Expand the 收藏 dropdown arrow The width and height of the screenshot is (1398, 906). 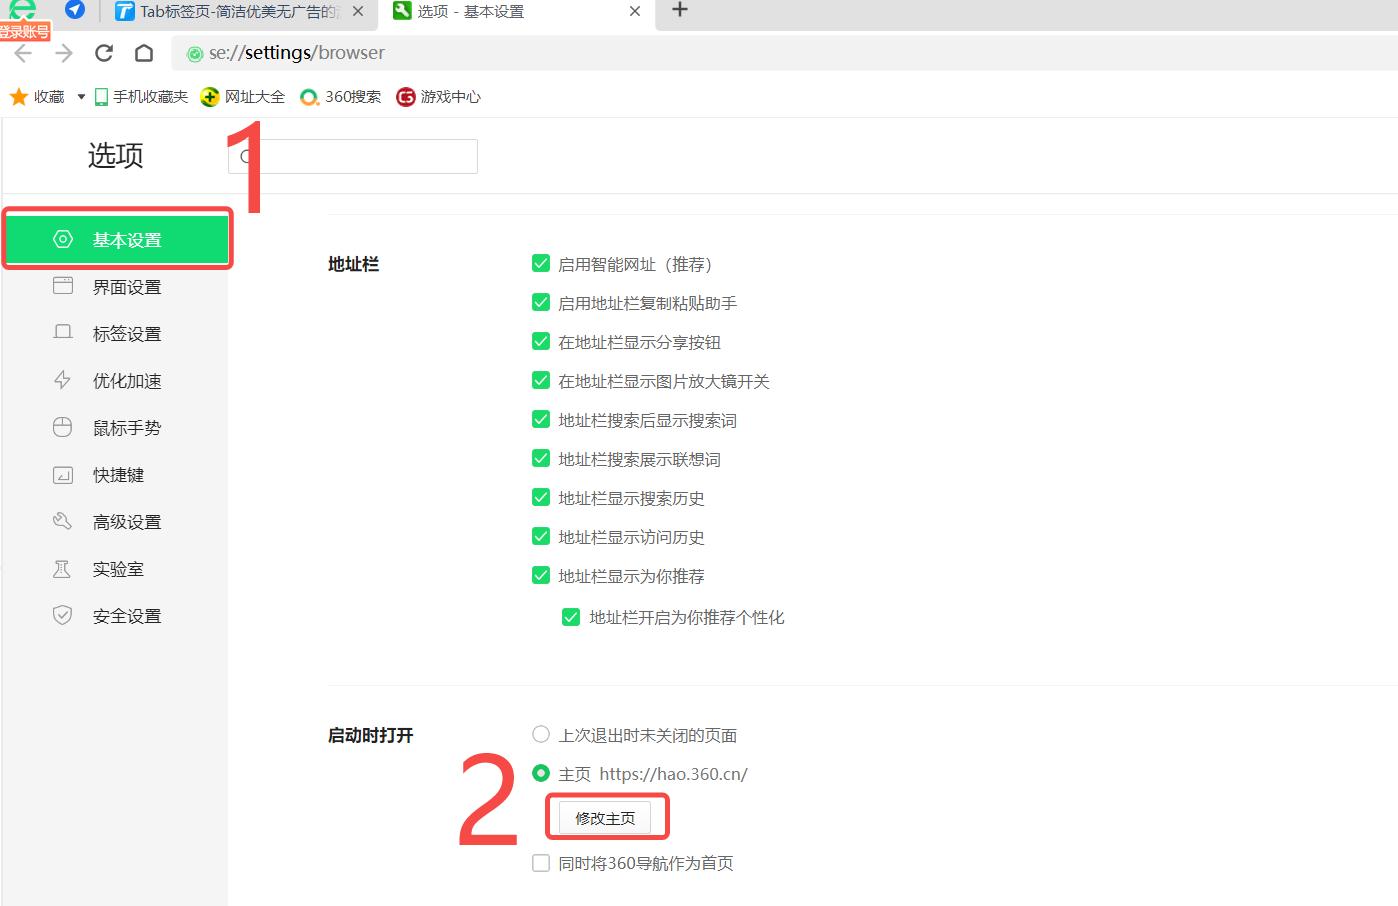coord(81,97)
